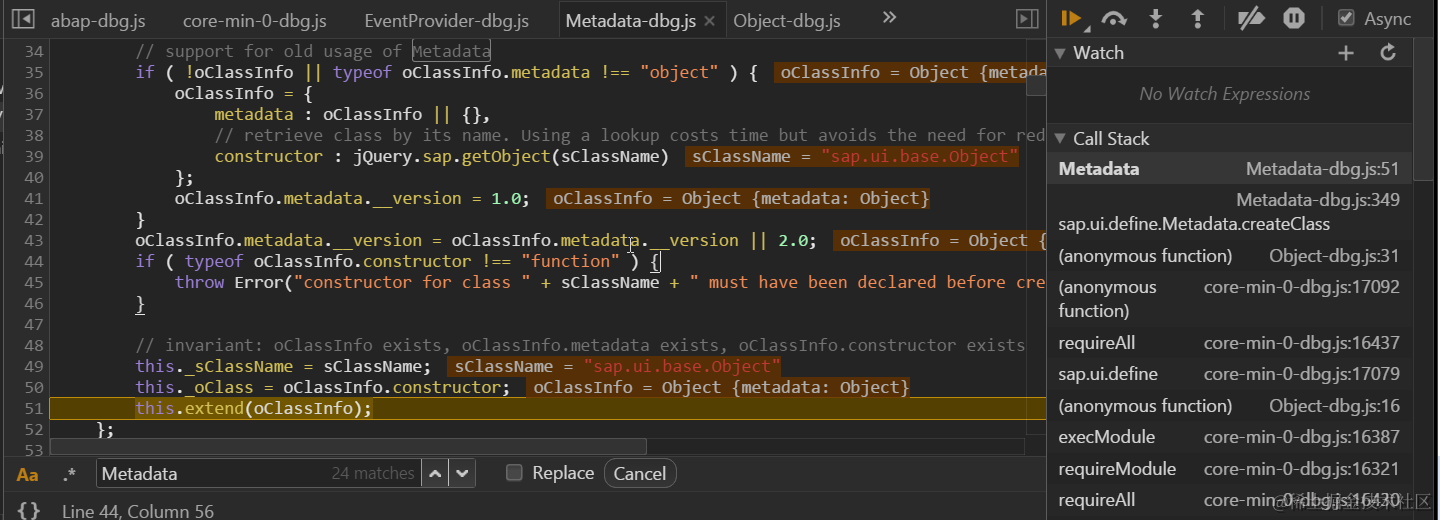Toggle case sensitive search (Aa)
Screen dimensions: 1440x520
(28, 474)
